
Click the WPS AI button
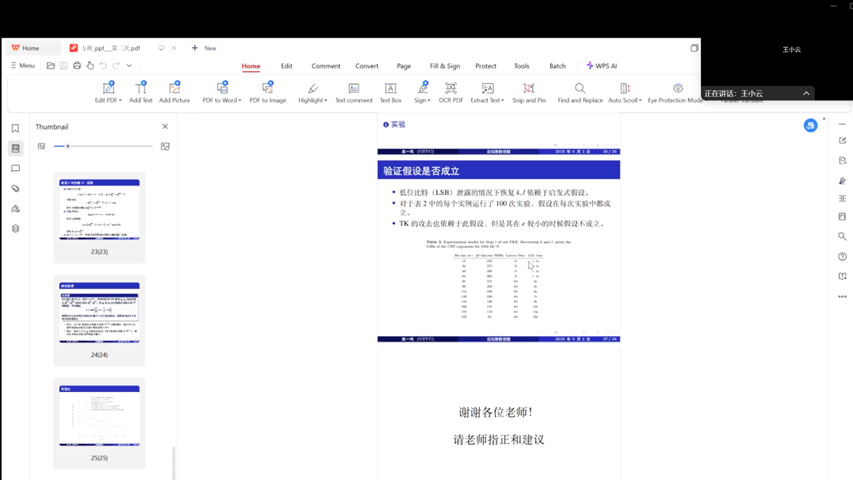[602, 66]
